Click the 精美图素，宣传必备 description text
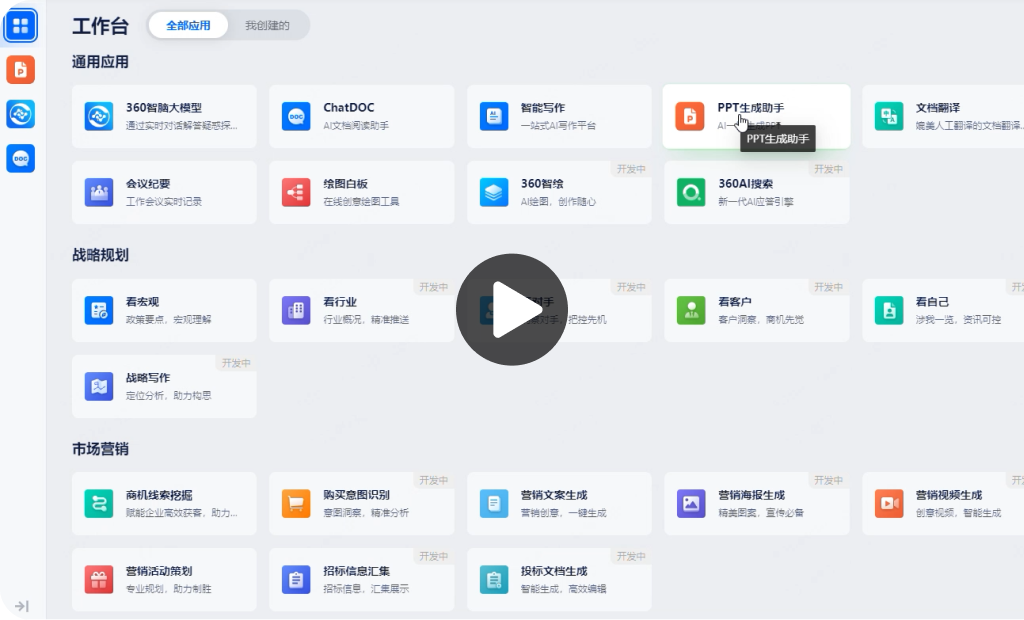Screen dimensions: 1024x620 point(761,513)
